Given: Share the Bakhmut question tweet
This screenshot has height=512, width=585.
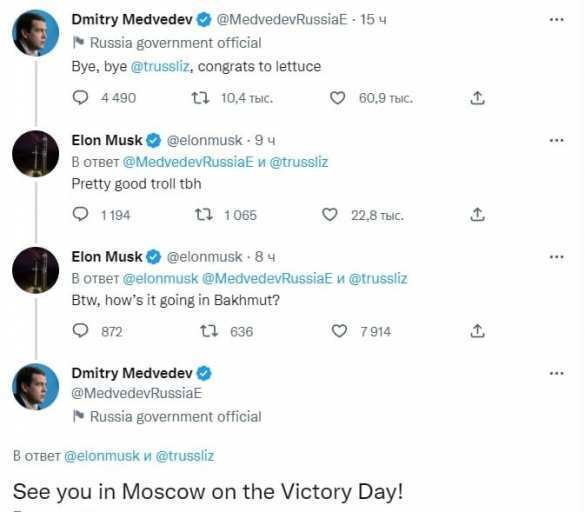Looking at the screenshot, I should [x=477, y=331].
